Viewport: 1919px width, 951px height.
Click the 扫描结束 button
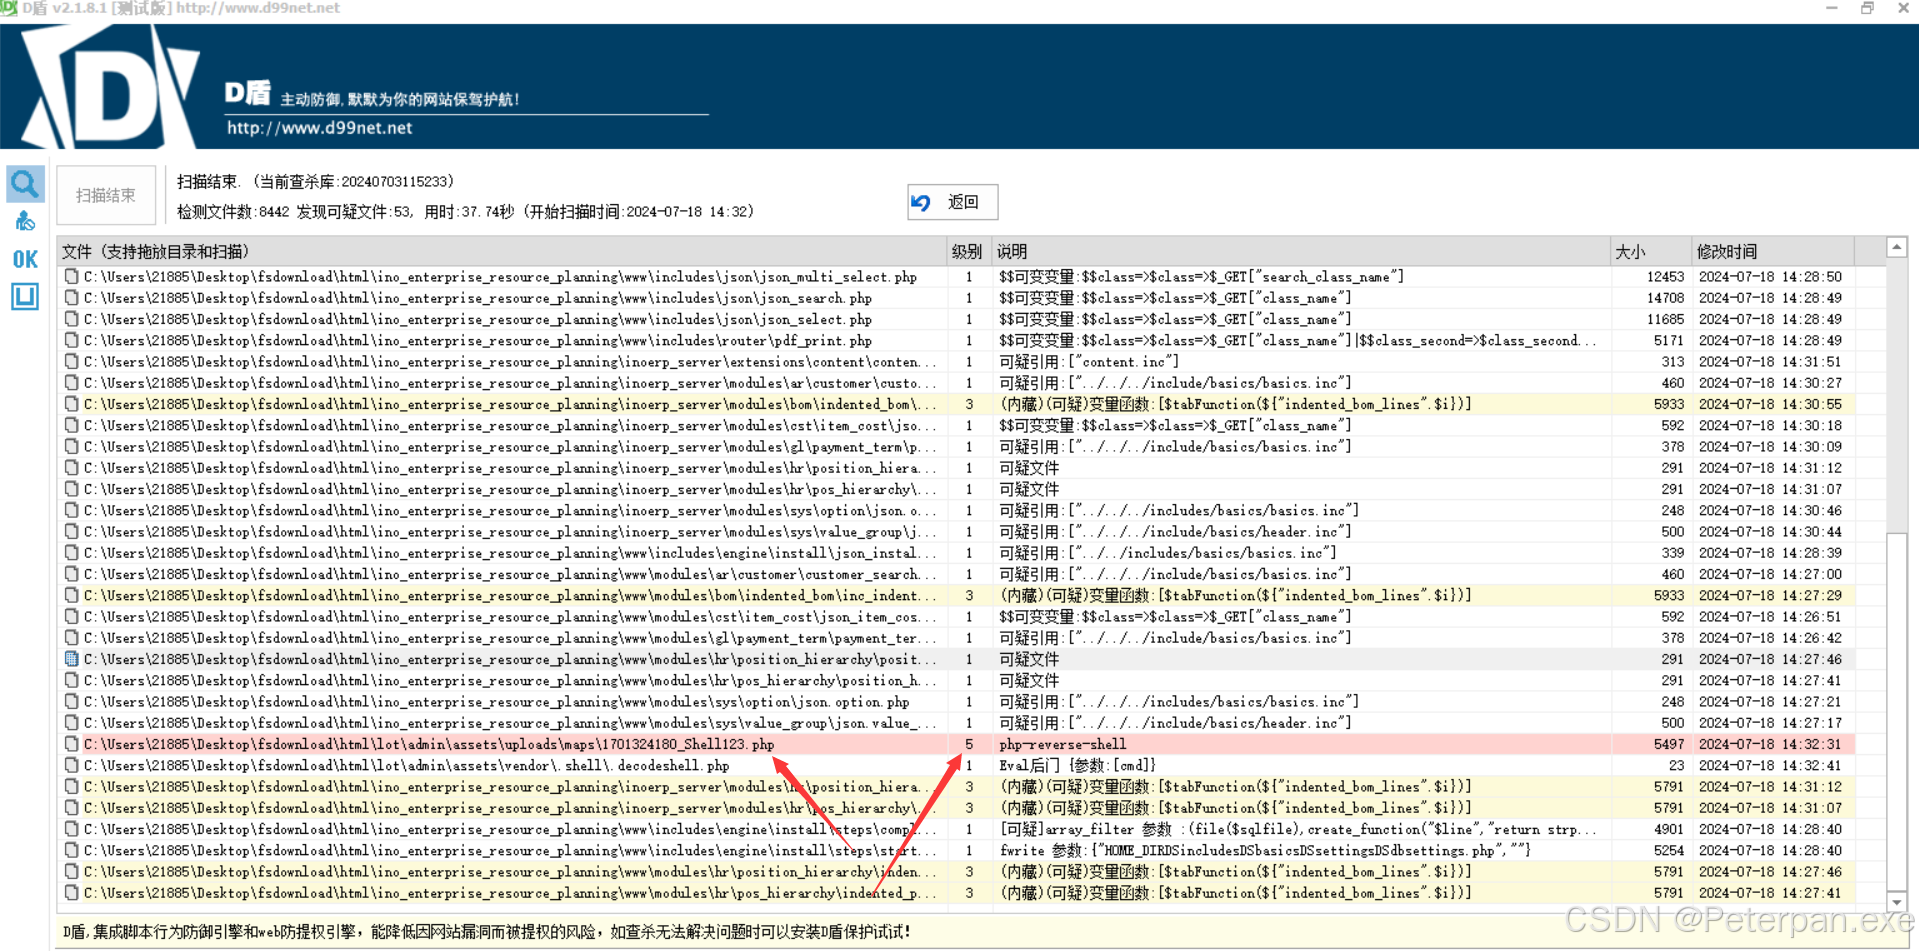click(x=106, y=195)
